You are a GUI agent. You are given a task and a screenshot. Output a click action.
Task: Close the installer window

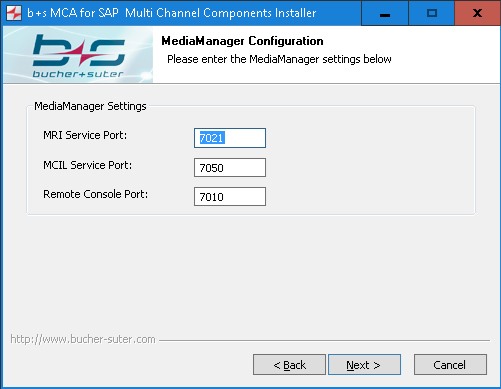pos(477,13)
